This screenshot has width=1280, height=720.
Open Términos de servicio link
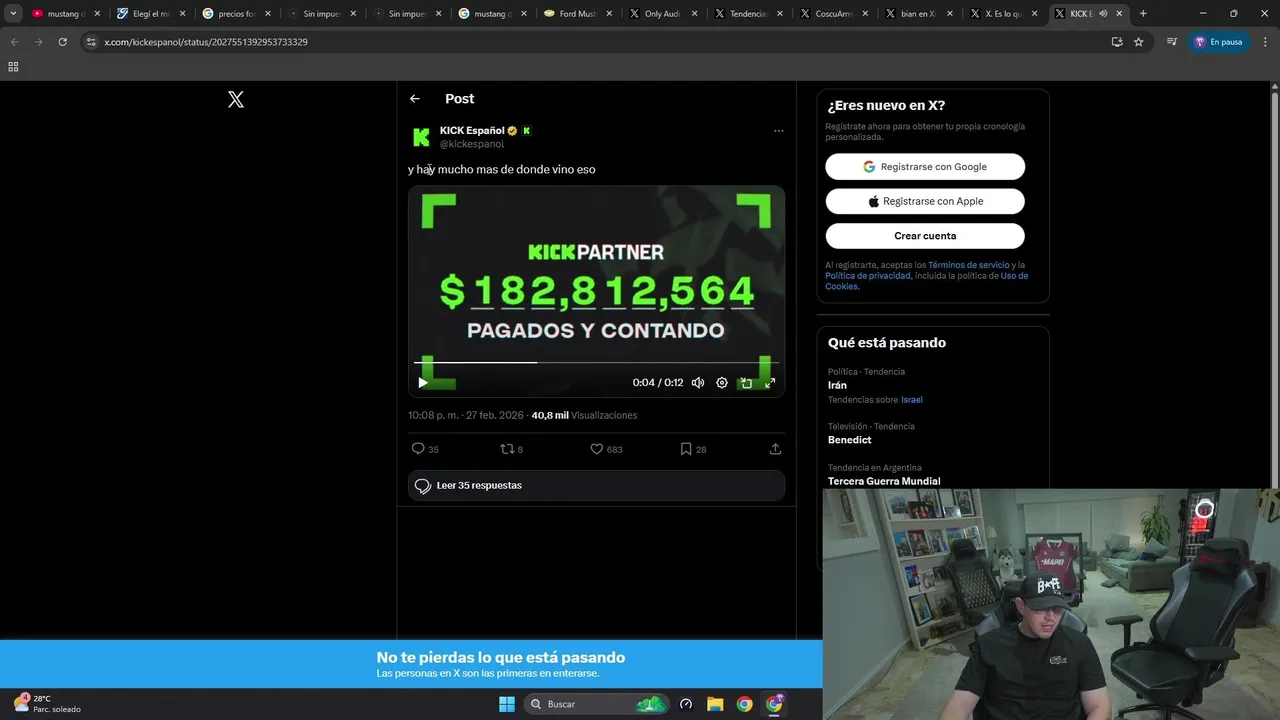pos(968,265)
